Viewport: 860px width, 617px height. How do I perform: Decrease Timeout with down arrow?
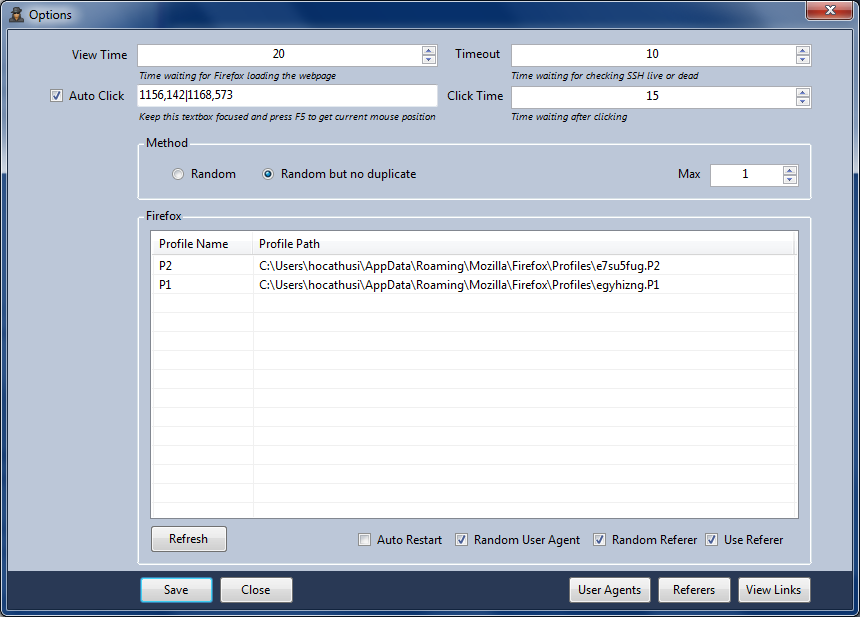click(802, 59)
